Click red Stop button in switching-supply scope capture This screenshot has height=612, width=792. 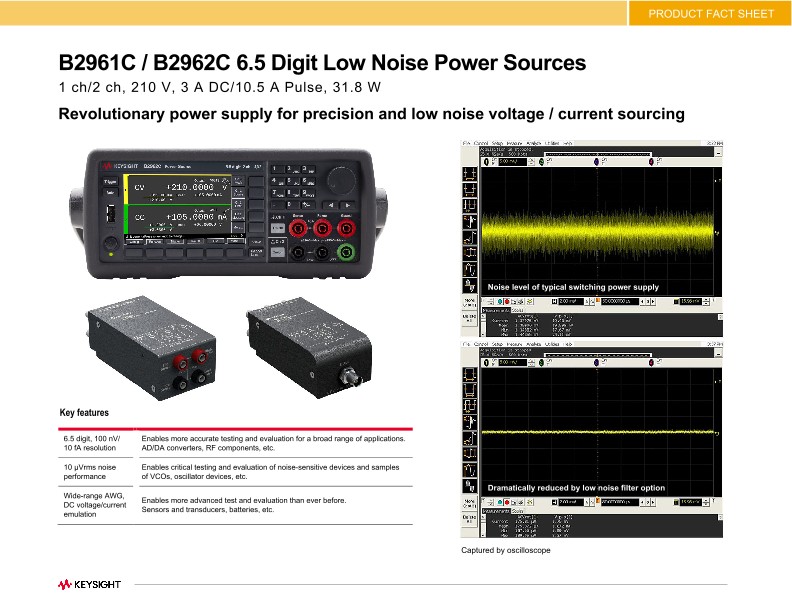(x=507, y=302)
